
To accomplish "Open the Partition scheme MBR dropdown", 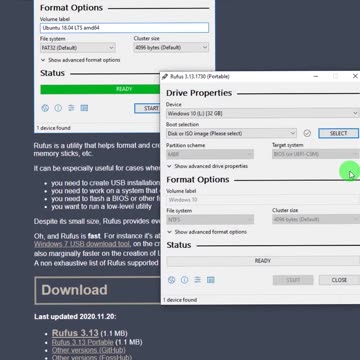I will [x=210, y=154].
